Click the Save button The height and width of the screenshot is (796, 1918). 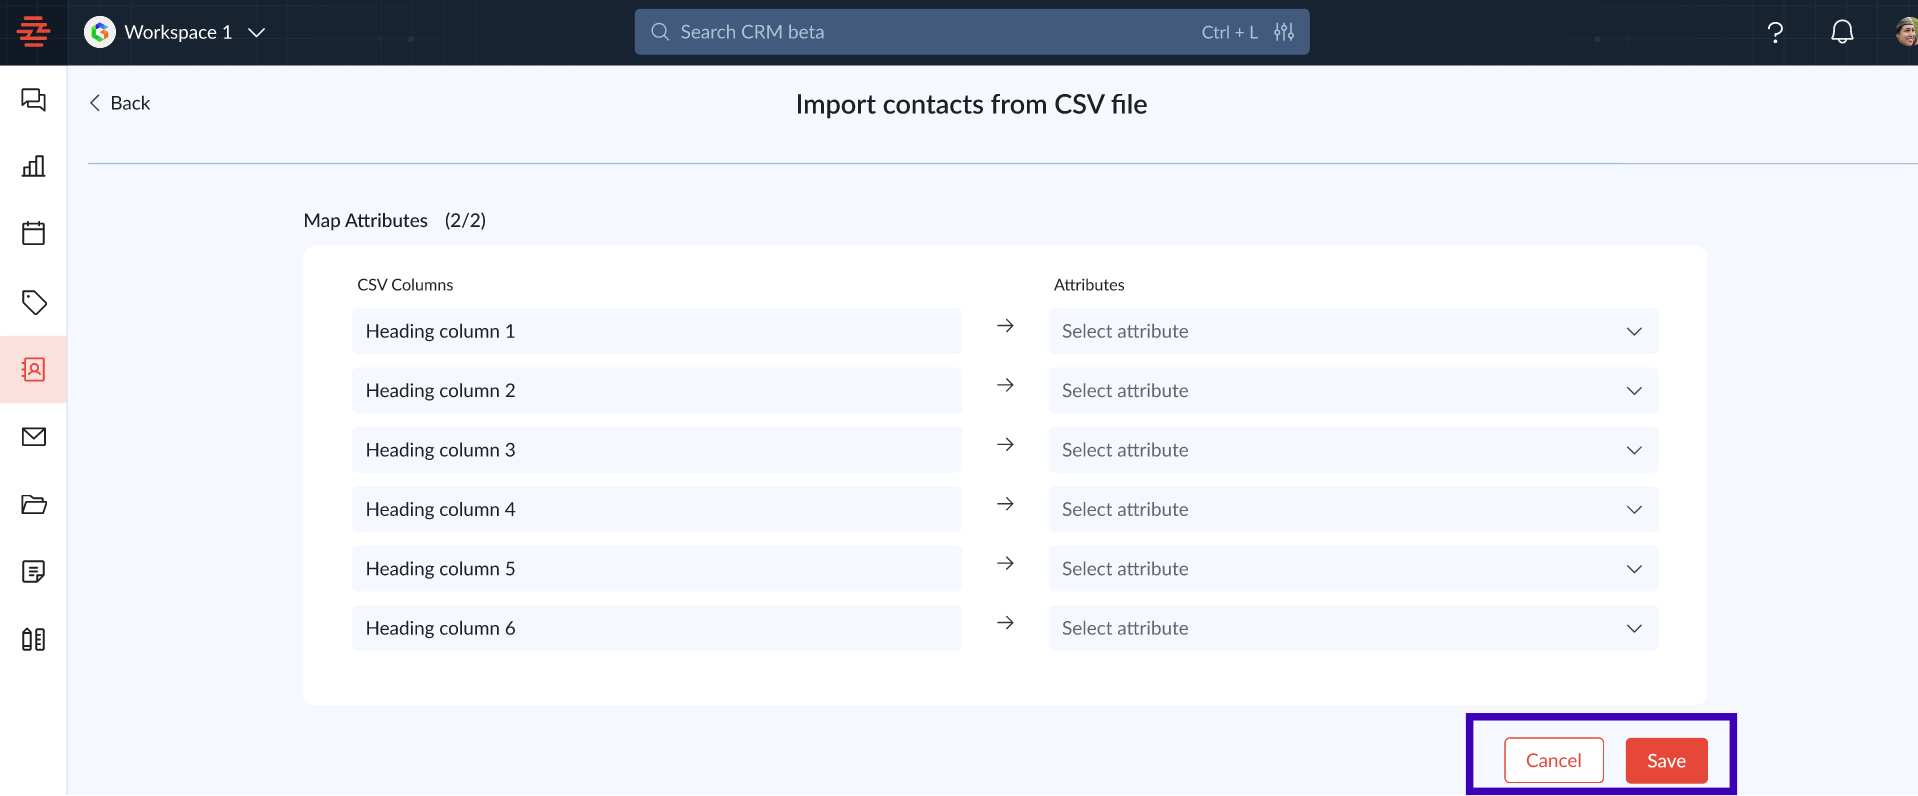[1666, 761]
